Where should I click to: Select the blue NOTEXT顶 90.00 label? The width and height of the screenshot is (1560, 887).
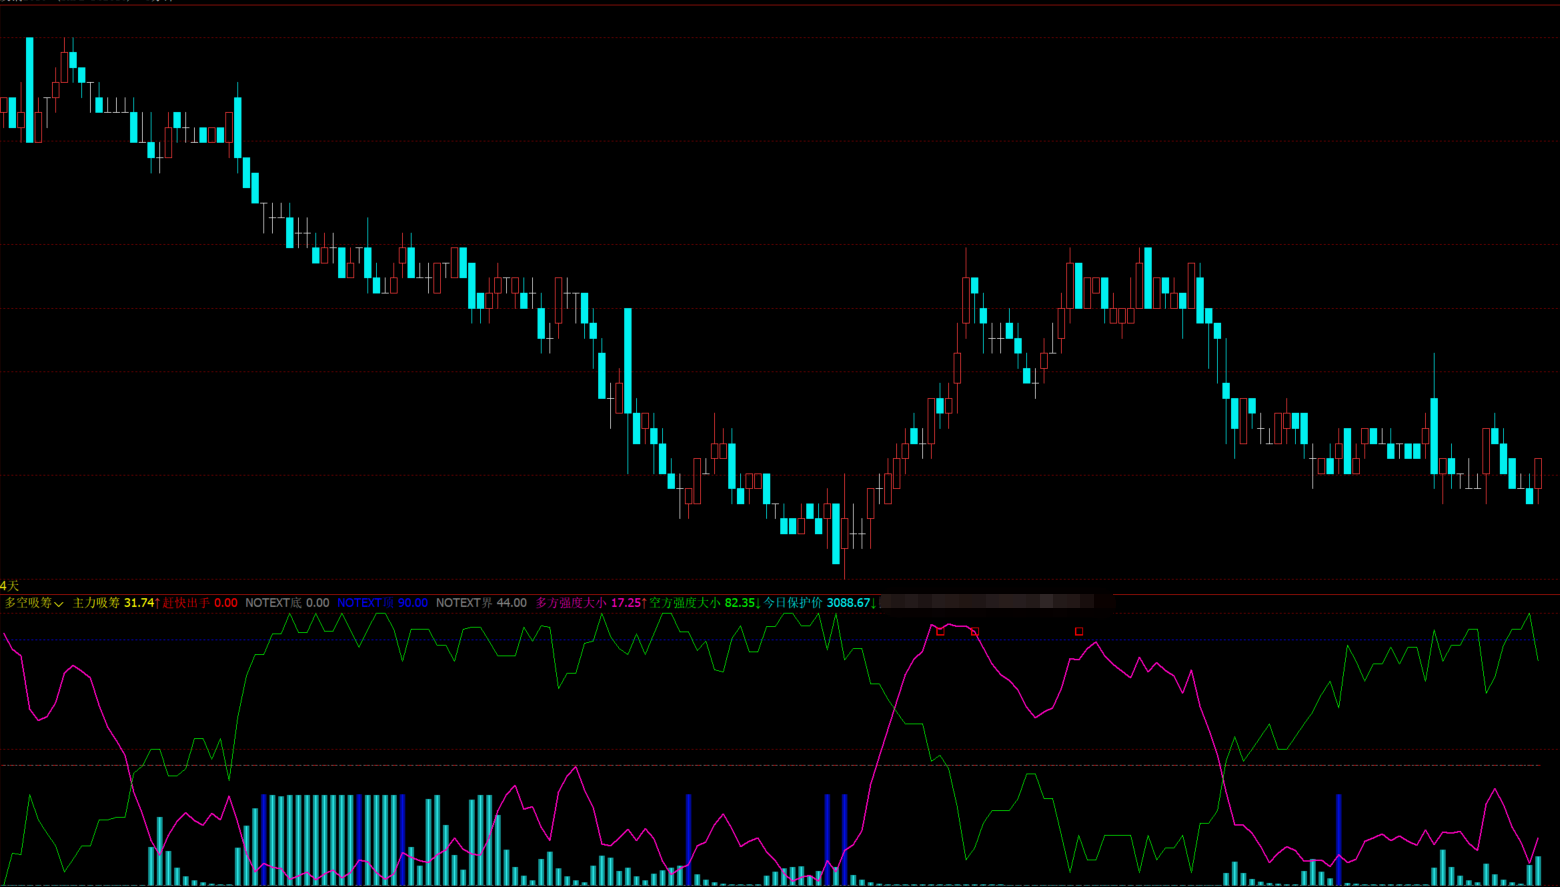[382, 603]
